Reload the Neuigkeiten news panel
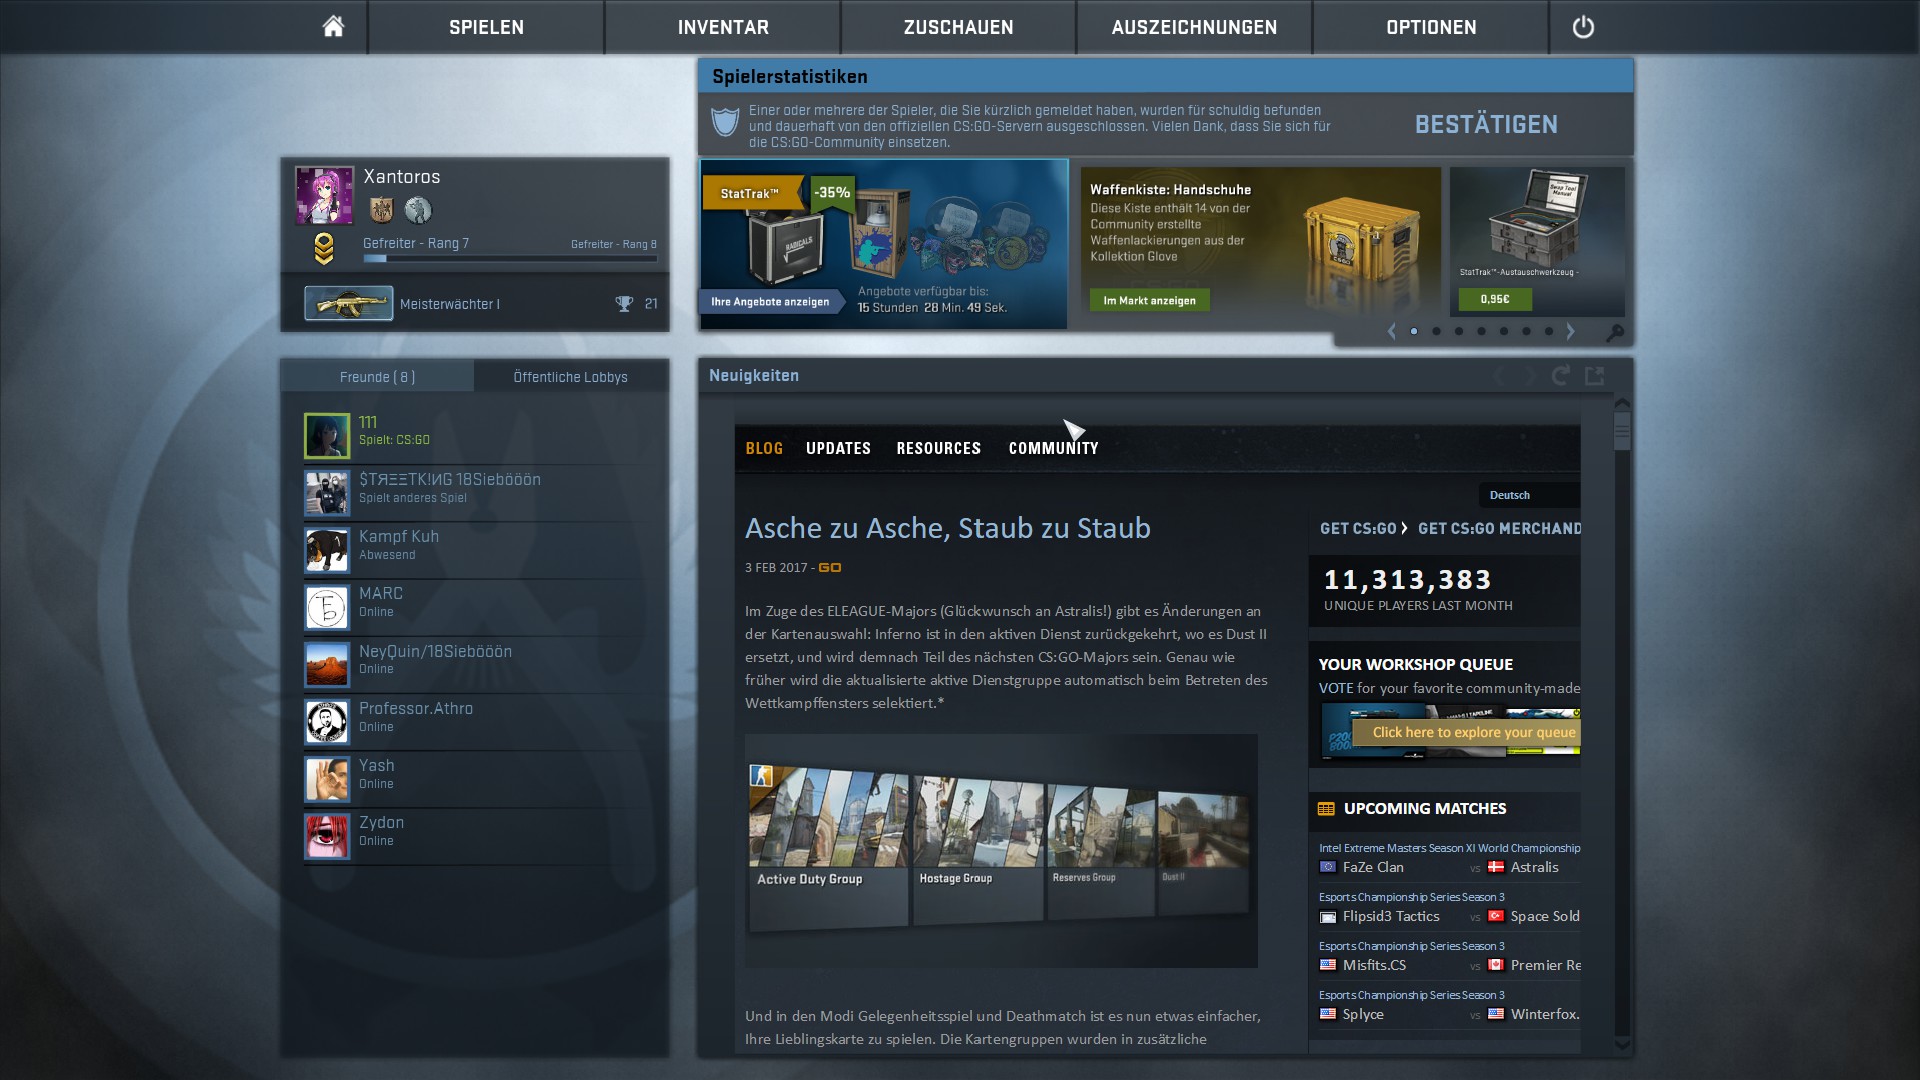1920x1080 pixels. 1560,376
